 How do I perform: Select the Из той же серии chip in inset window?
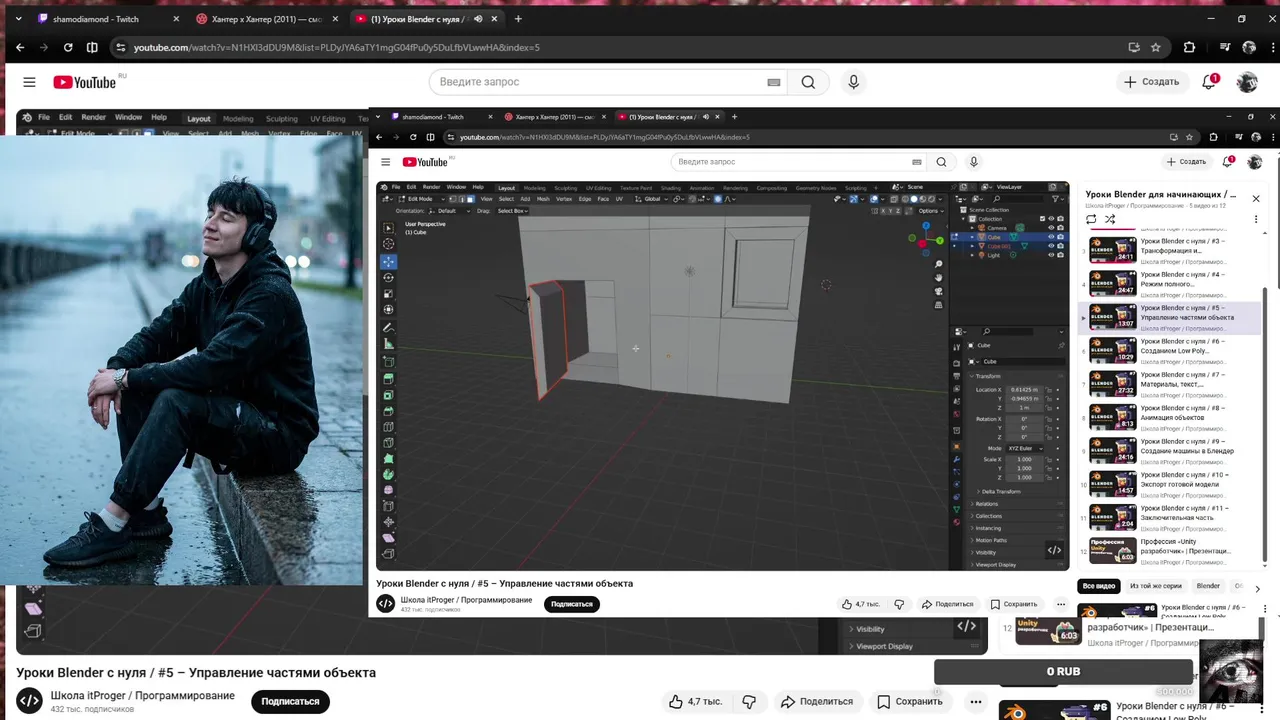click(x=1155, y=586)
